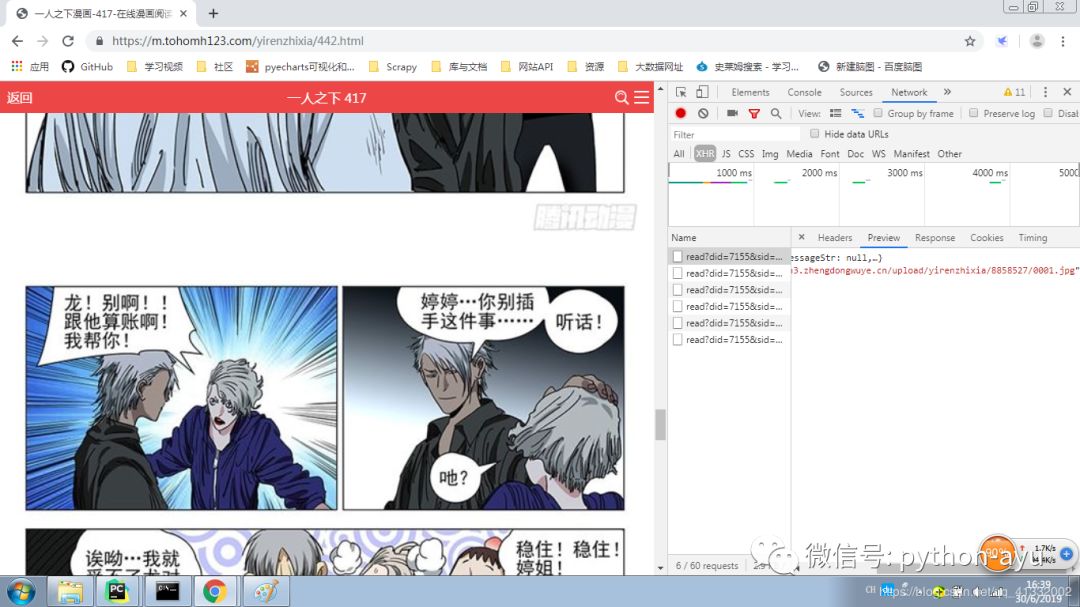Open the Chrome profile avatar
Image resolution: width=1080 pixels, height=607 pixels.
tap(1037, 41)
